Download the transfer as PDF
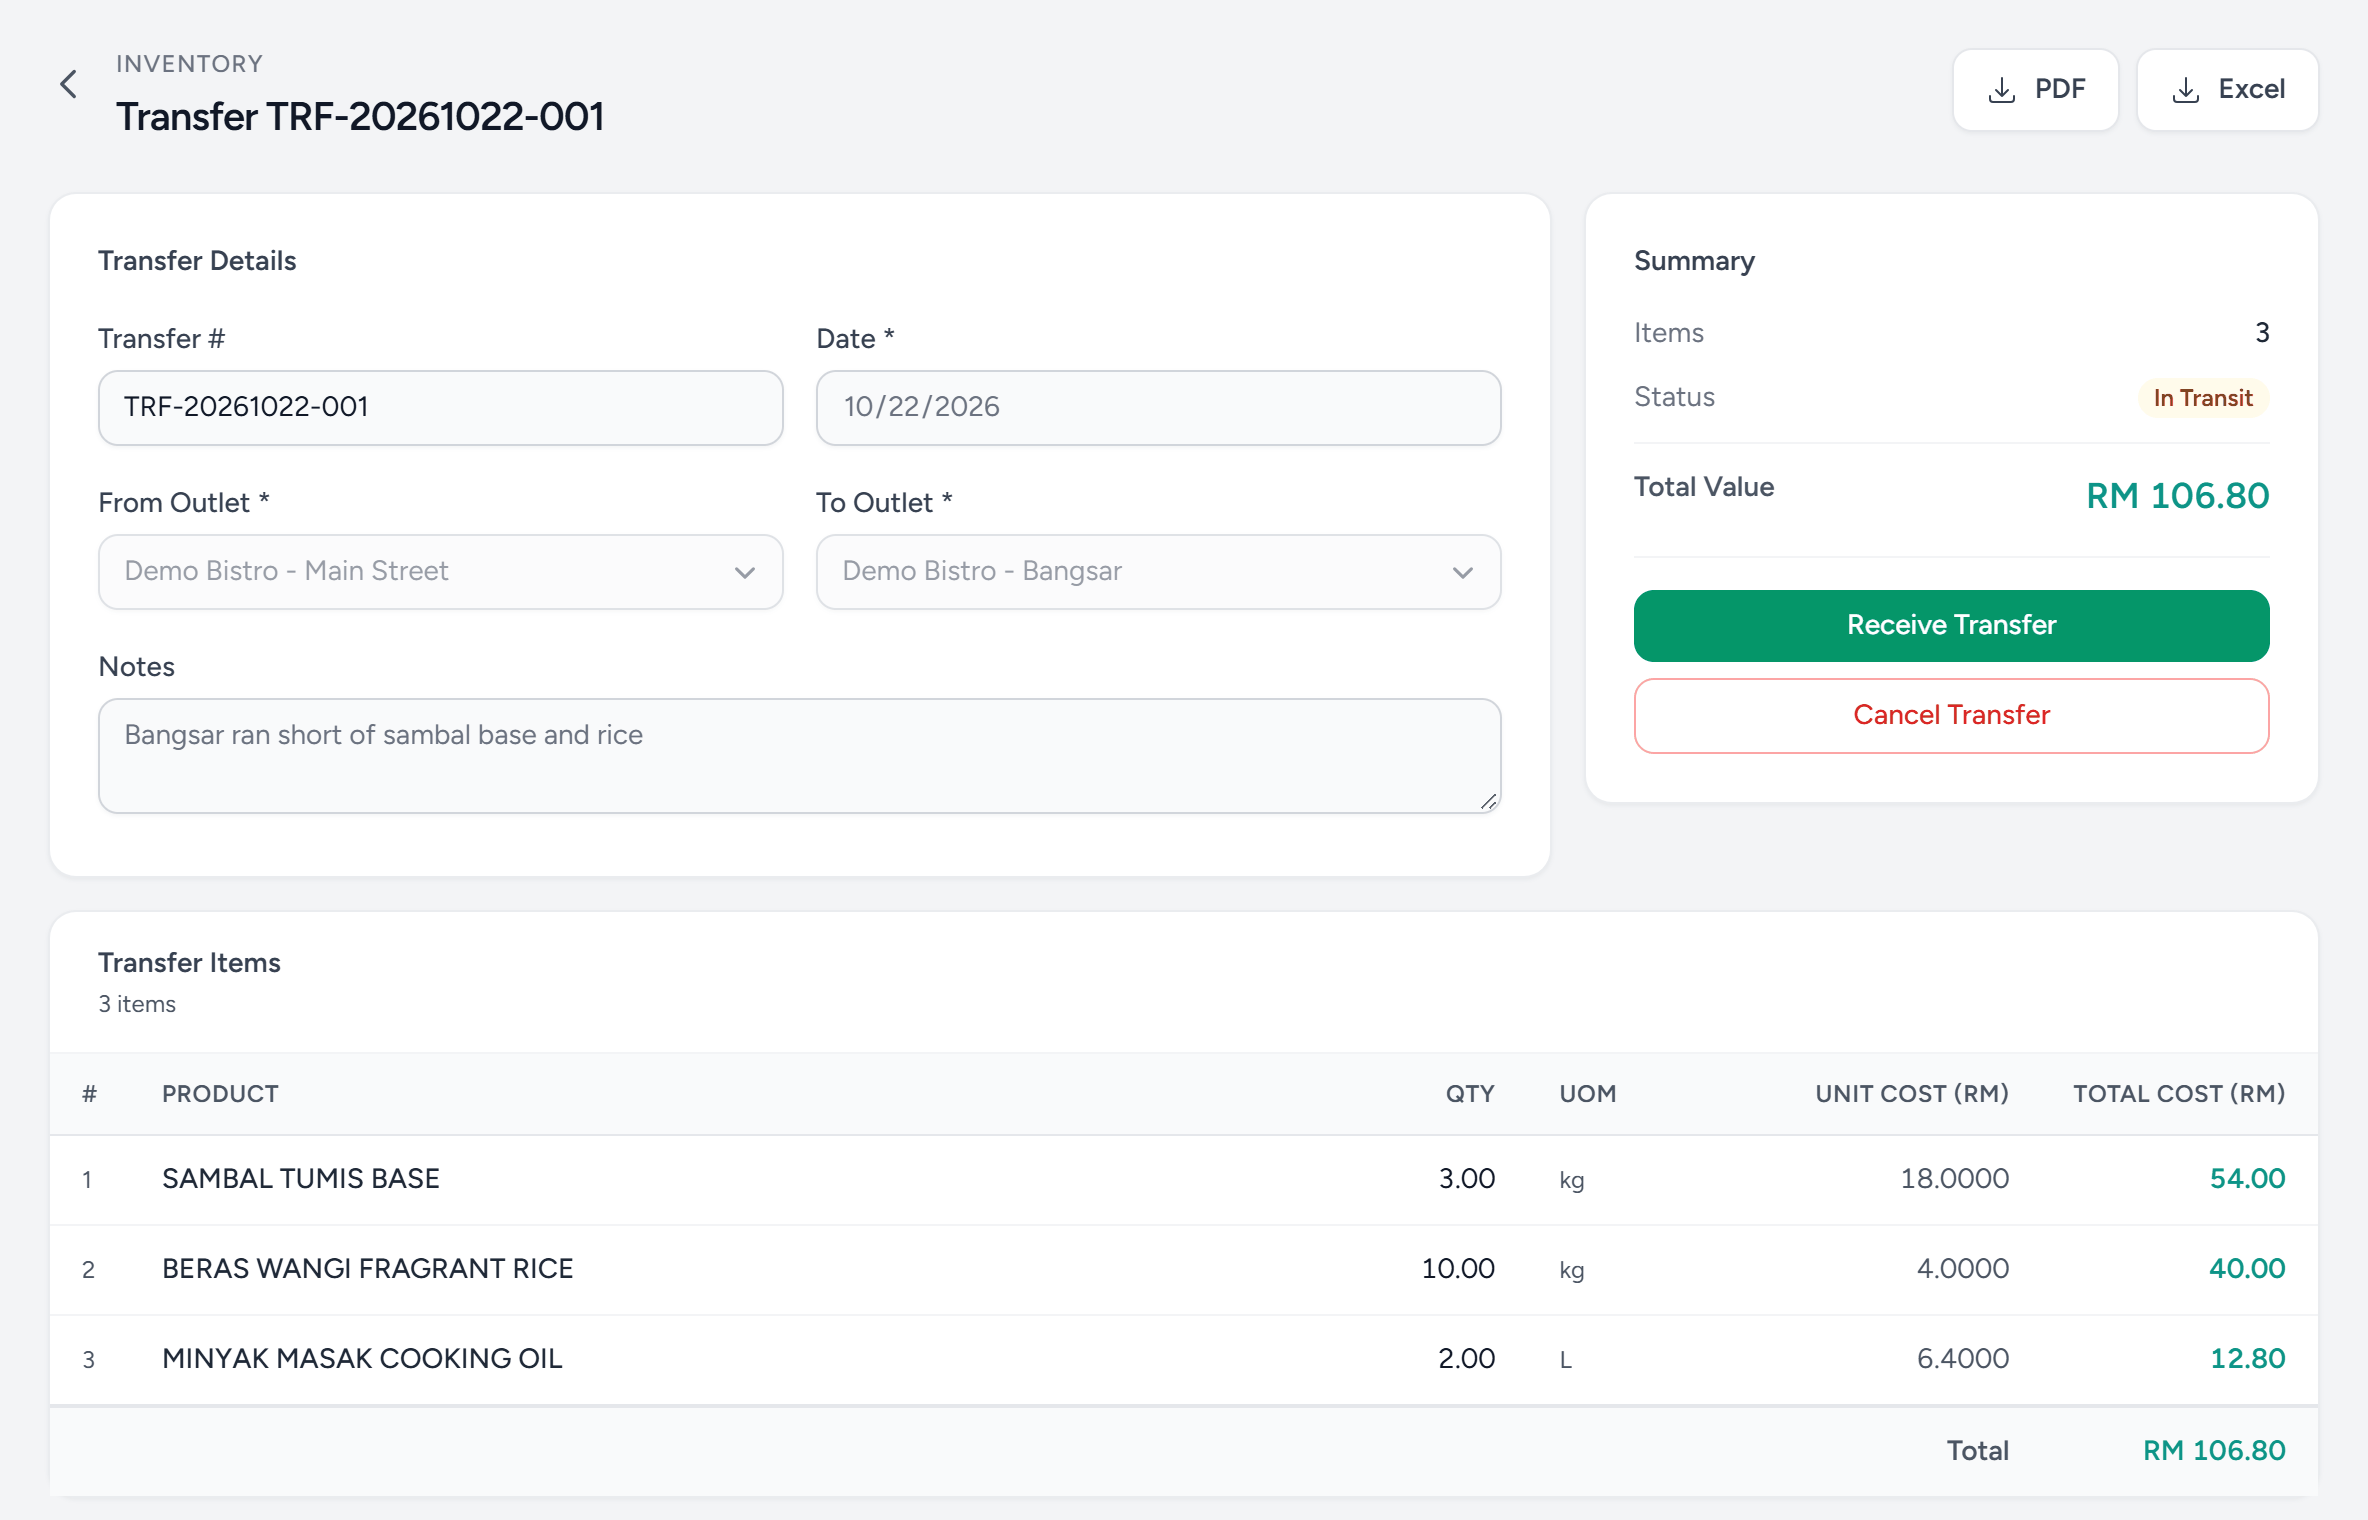 tap(2035, 89)
